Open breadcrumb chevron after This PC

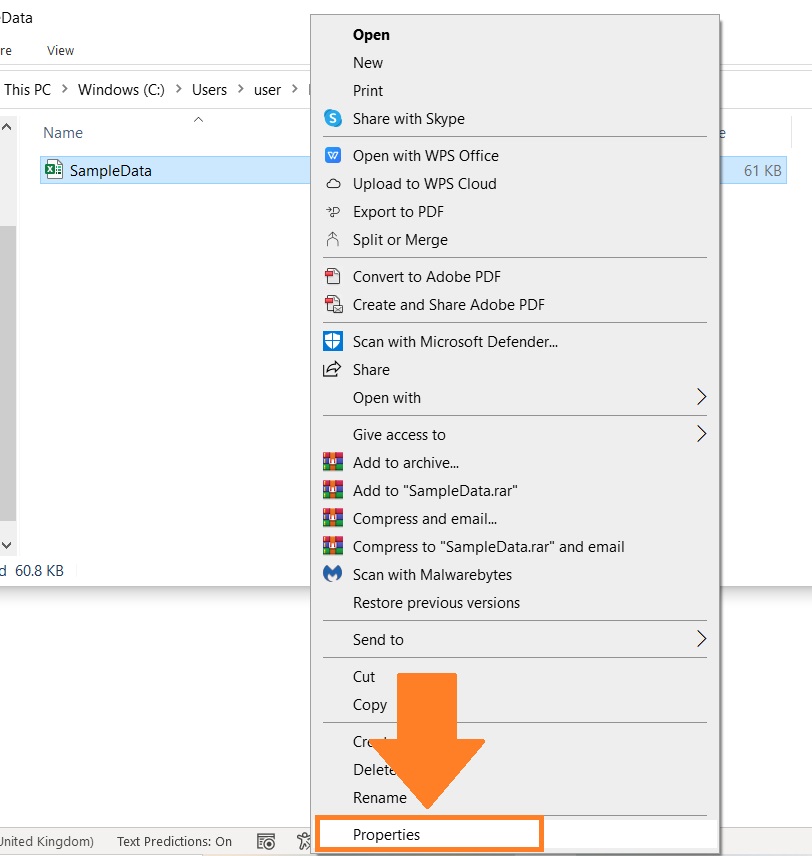tap(64, 88)
